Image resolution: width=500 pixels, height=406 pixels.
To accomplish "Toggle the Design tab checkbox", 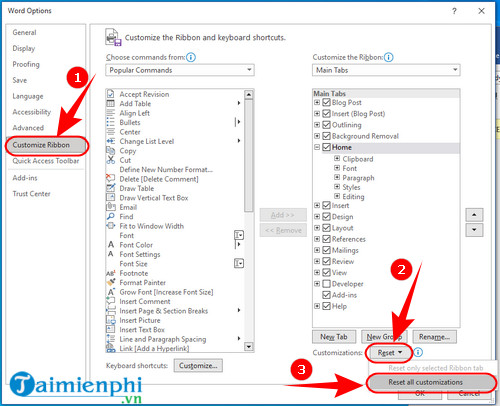I will (326, 217).
